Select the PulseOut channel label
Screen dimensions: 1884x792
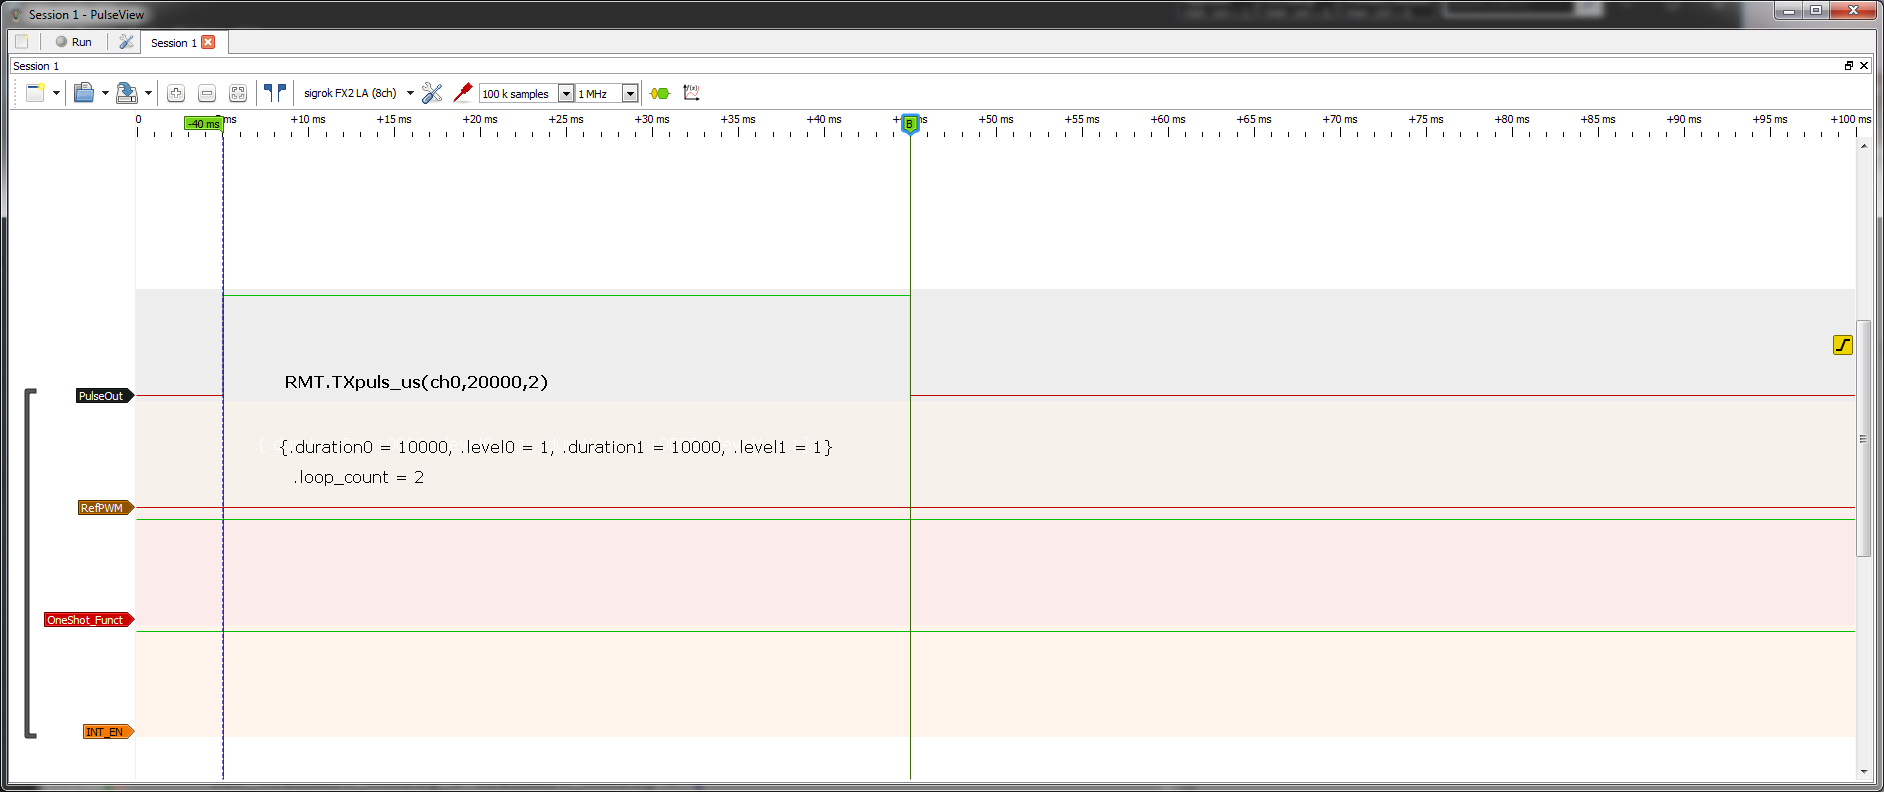pos(105,396)
